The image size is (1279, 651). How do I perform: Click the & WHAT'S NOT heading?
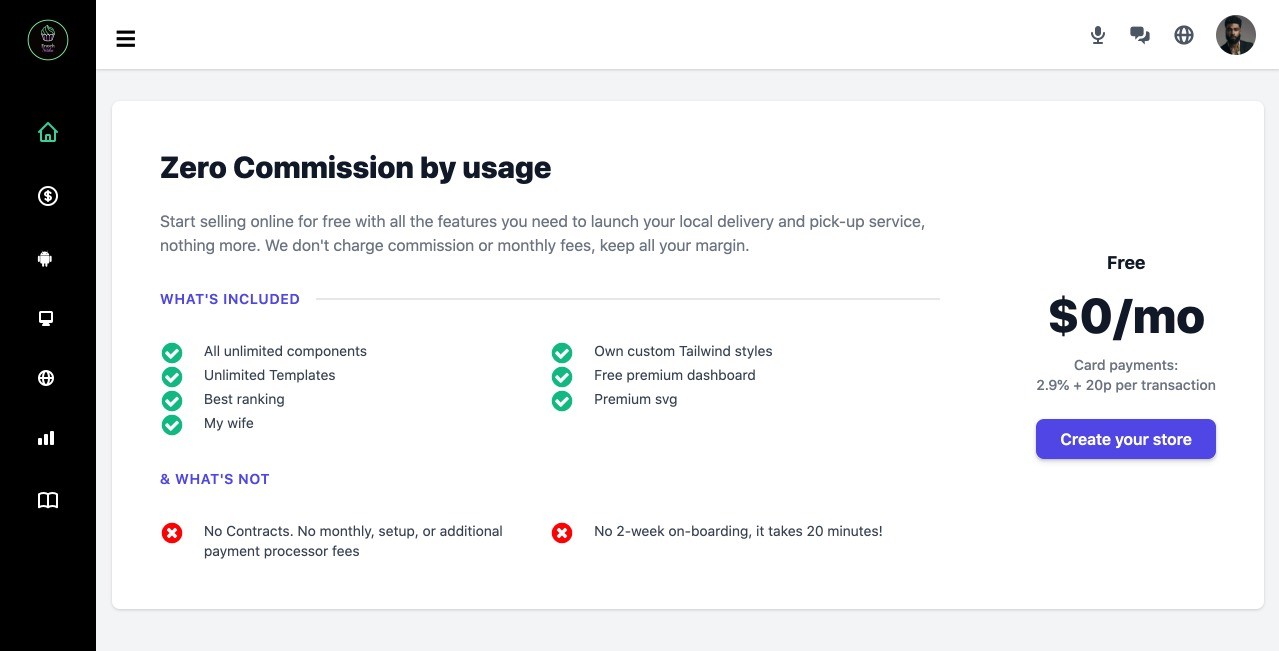coord(214,479)
